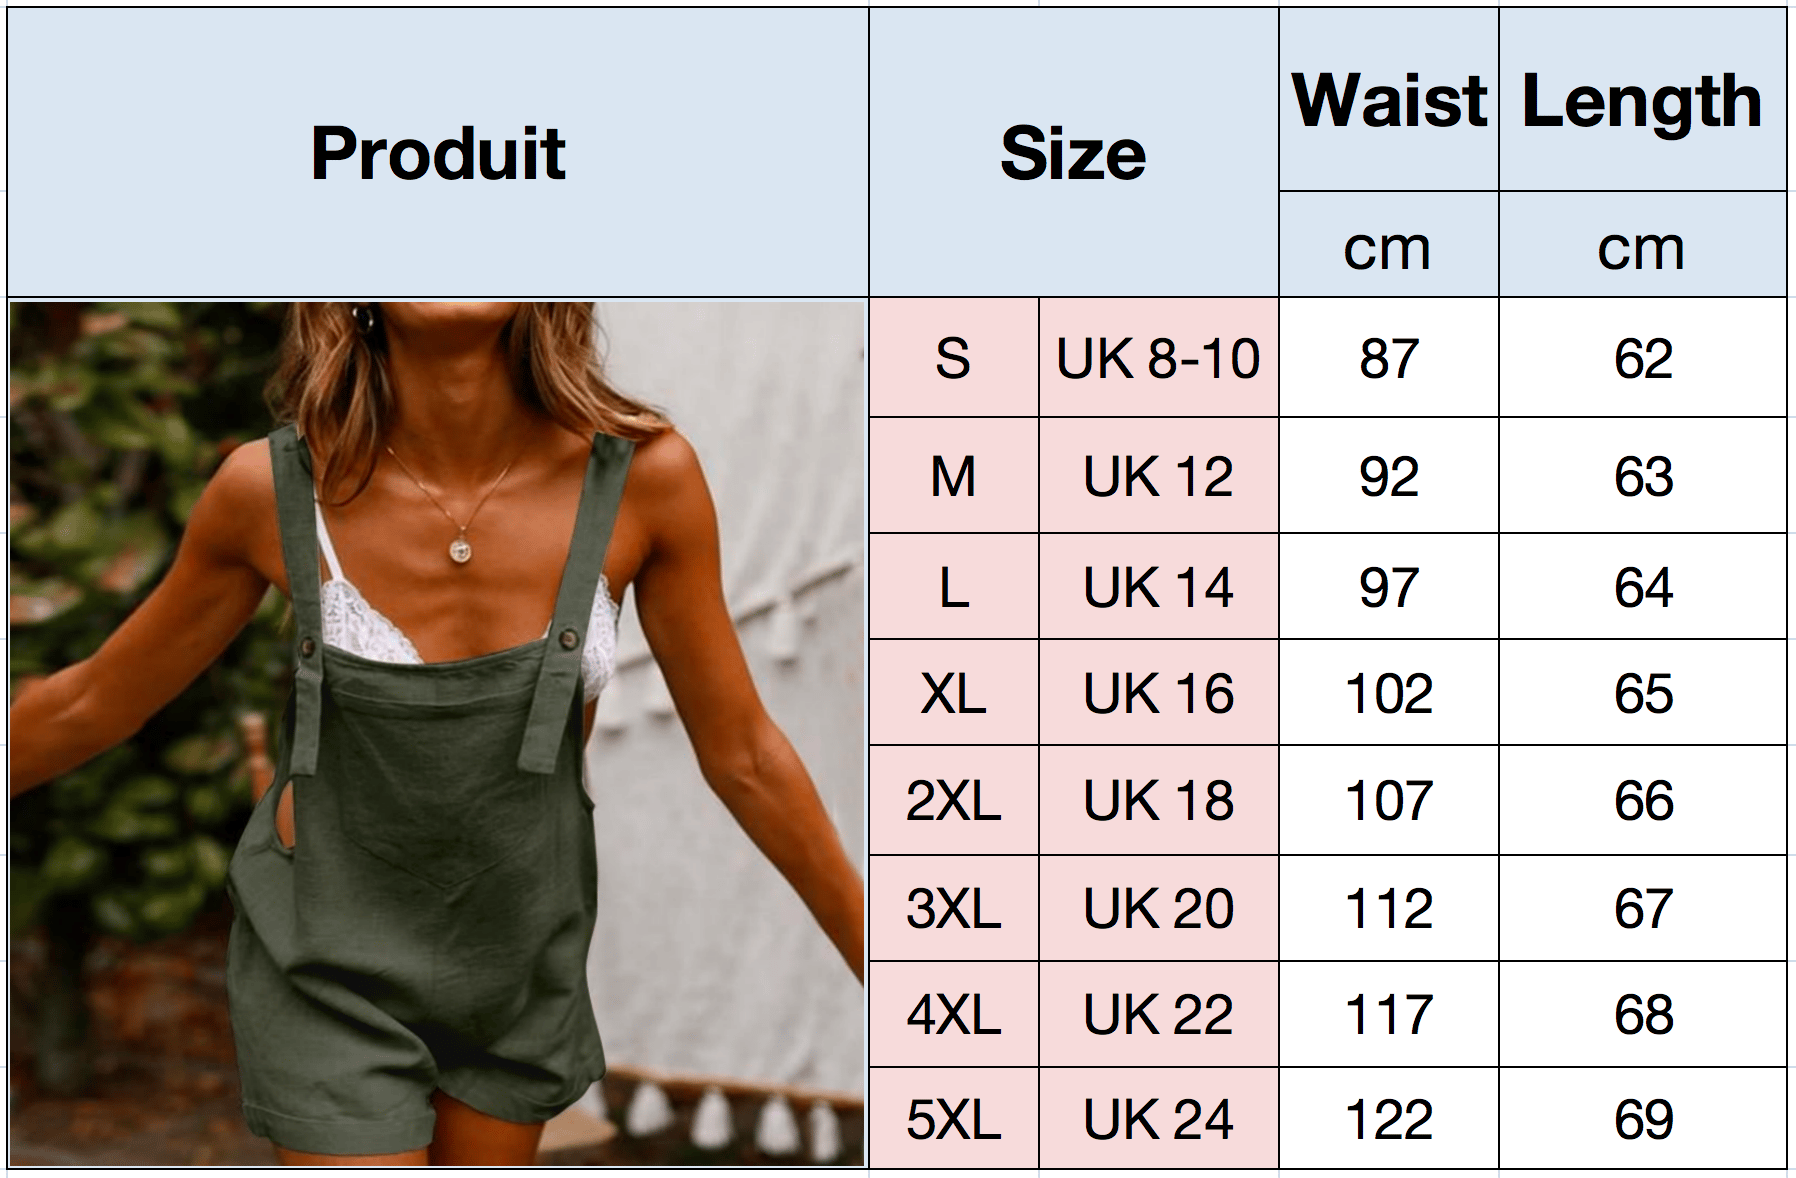The height and width of the screenshot is (1178, 1796).
Task: Select the 5XL size cell
Action: 953,1119
